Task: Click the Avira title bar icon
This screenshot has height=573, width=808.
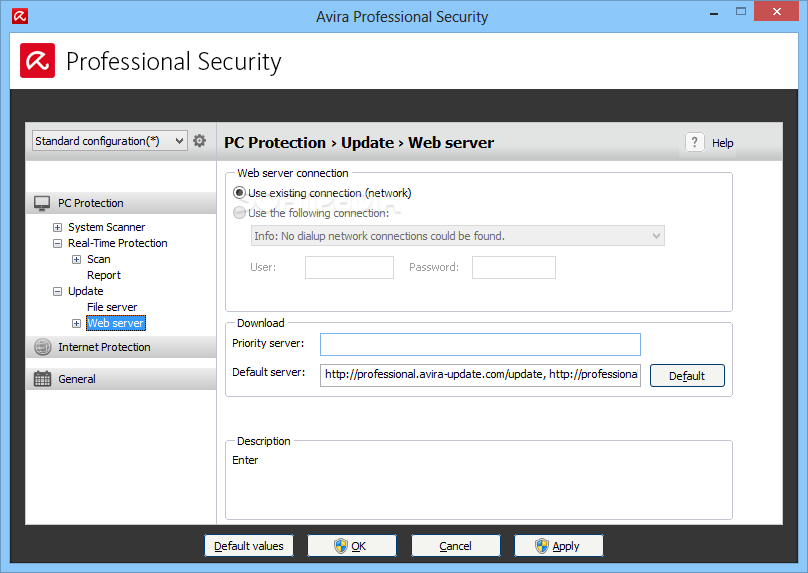Action: click(20, 16)
